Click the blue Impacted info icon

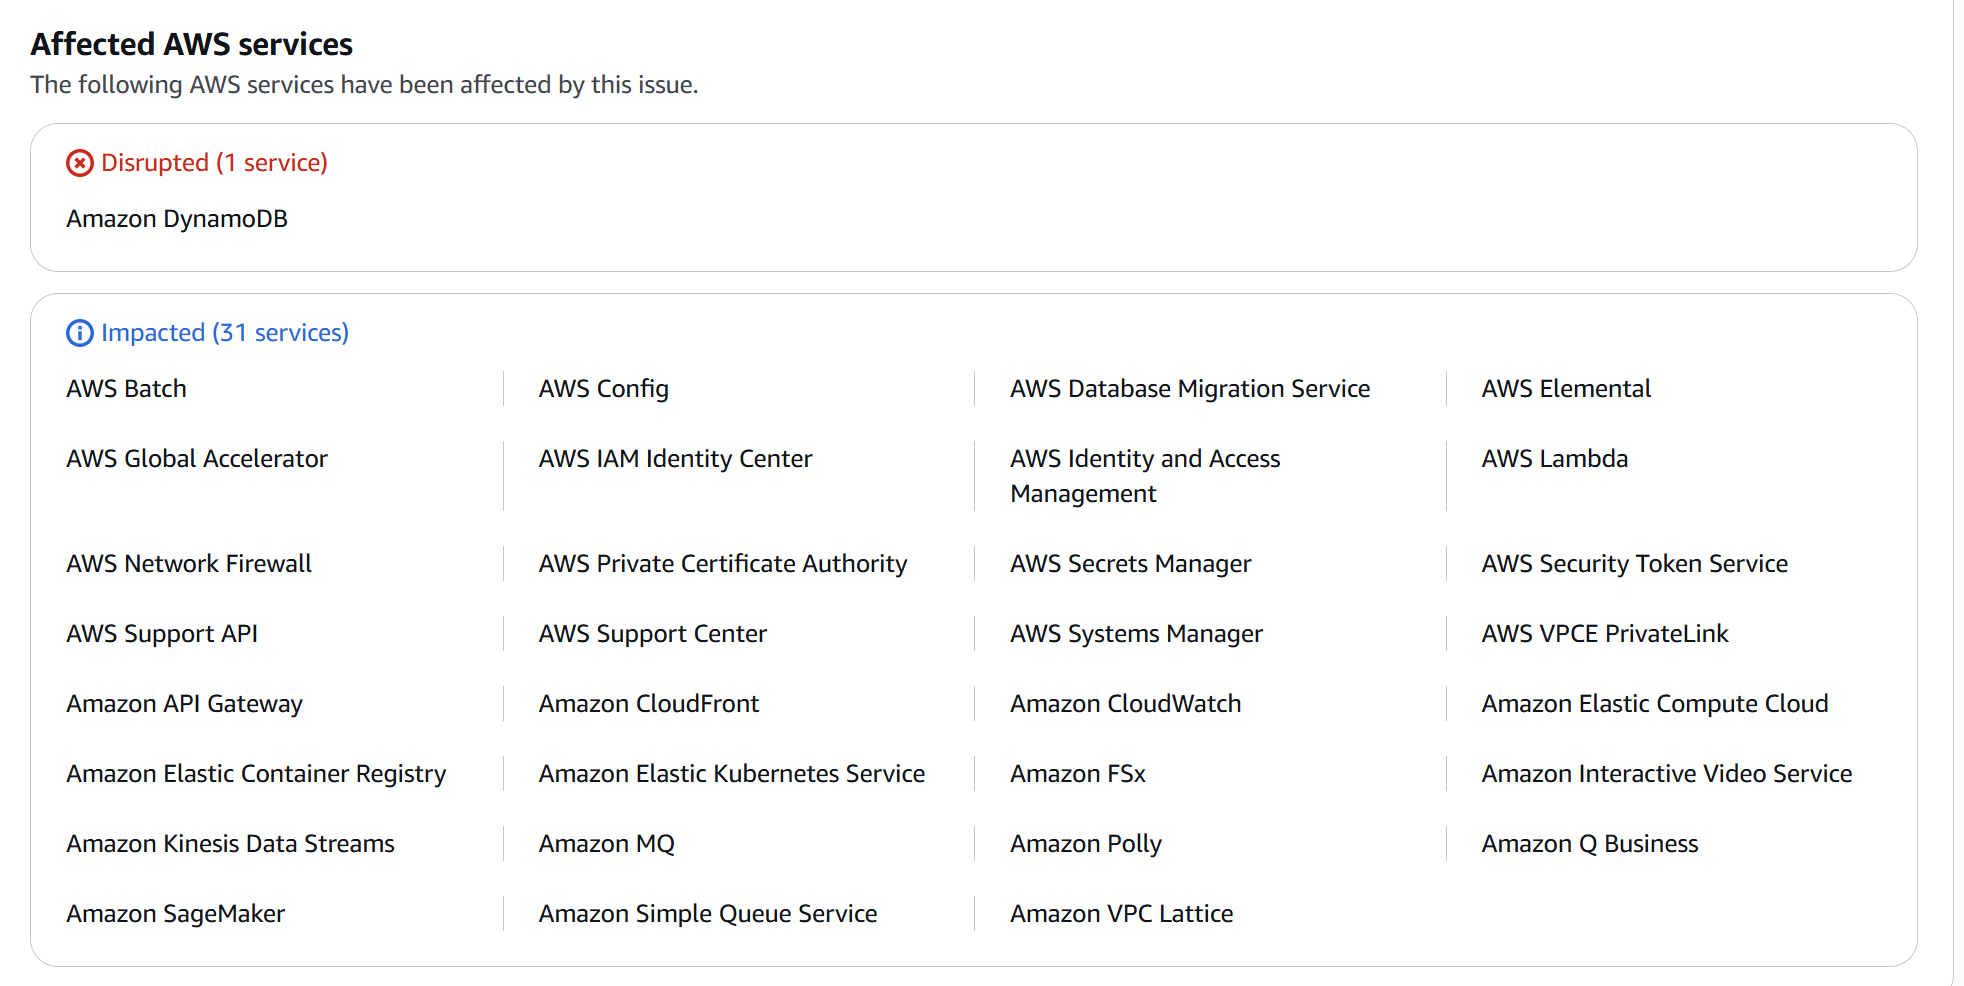point(80,333)
